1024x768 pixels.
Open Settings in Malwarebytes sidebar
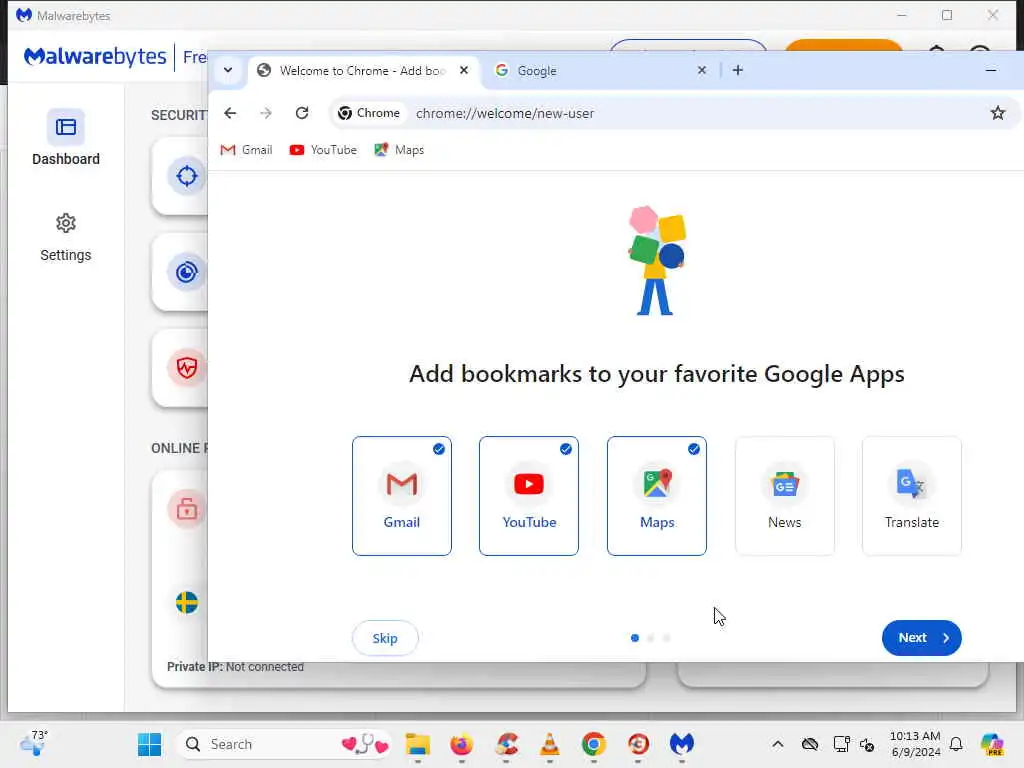coord(65,238)
